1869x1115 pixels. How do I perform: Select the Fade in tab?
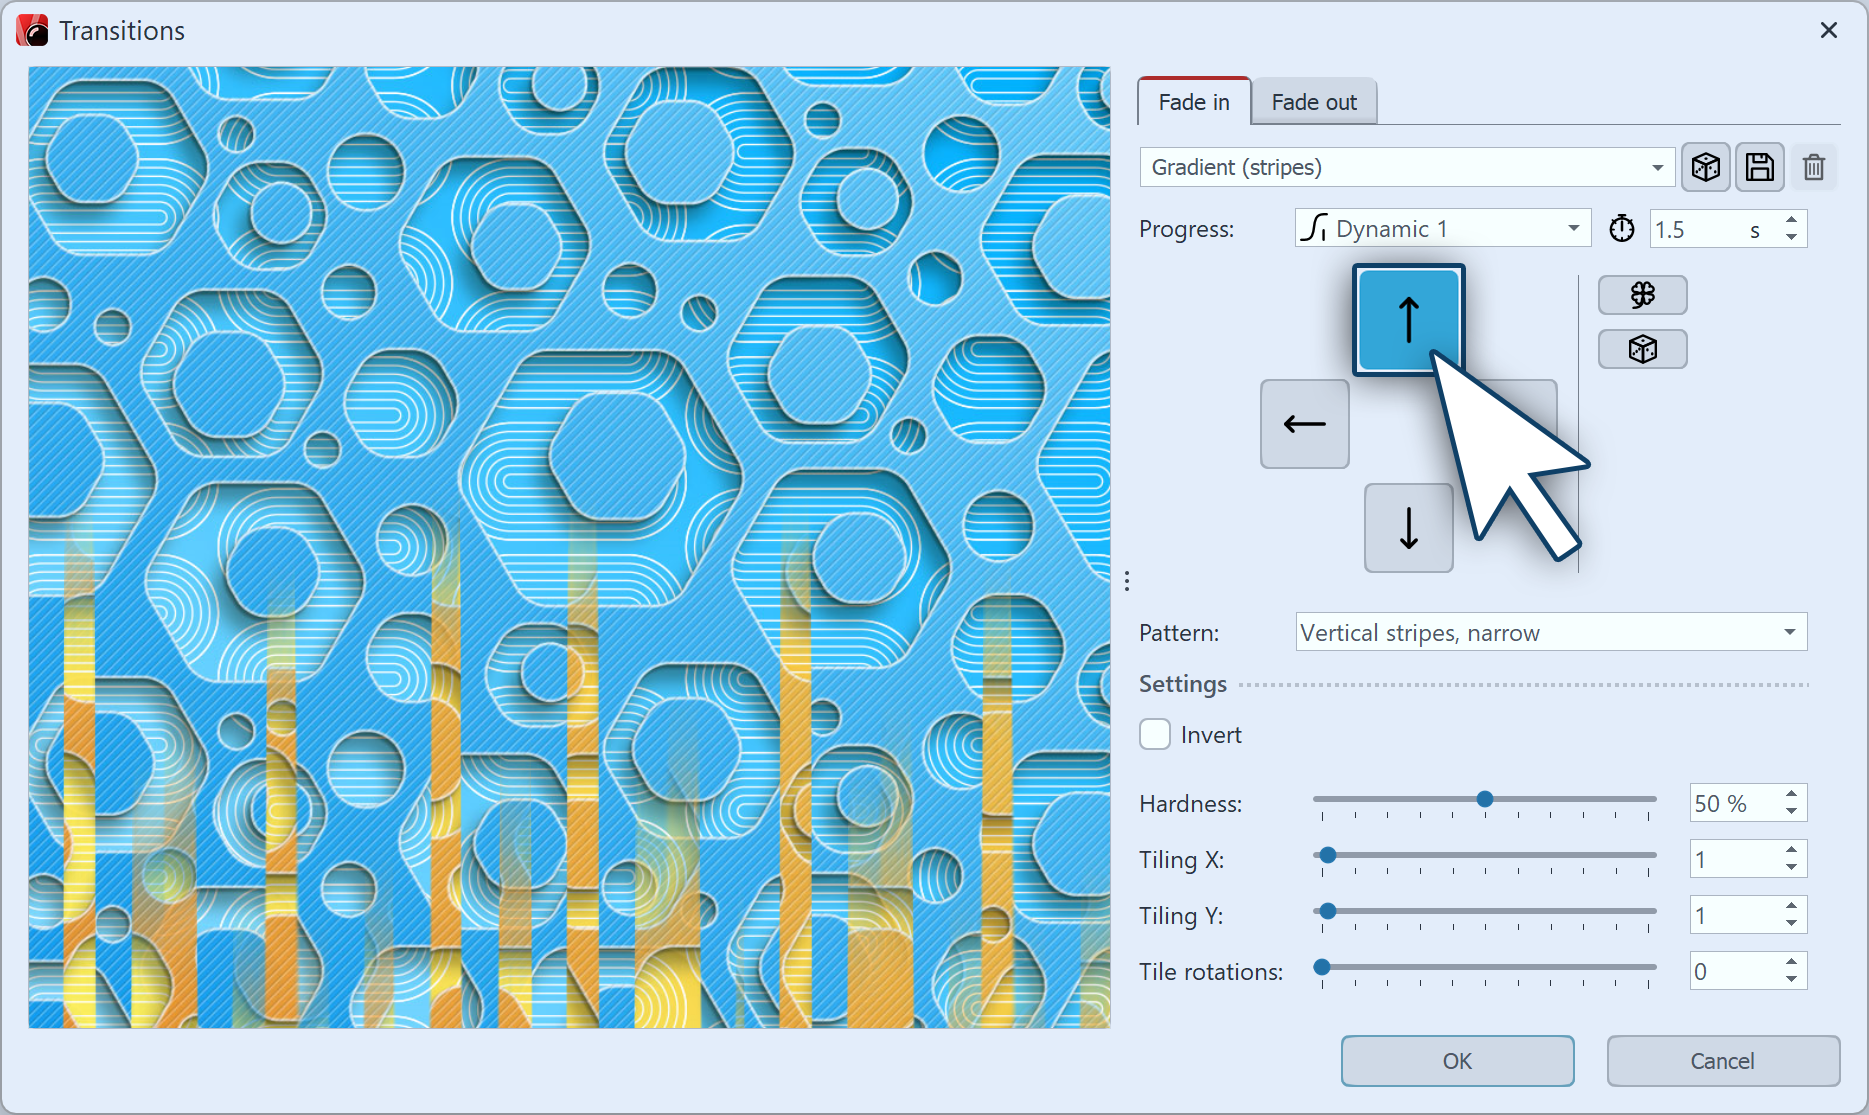pyautogui.click(x=1193, y=102)
